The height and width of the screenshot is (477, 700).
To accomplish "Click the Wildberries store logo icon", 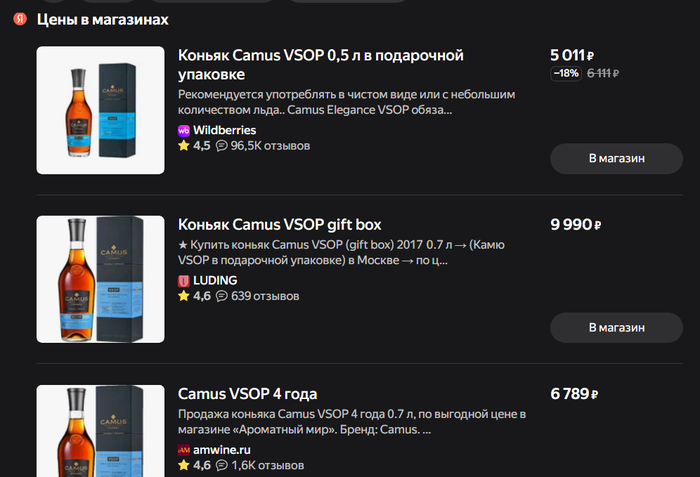I will coord(184,130).
